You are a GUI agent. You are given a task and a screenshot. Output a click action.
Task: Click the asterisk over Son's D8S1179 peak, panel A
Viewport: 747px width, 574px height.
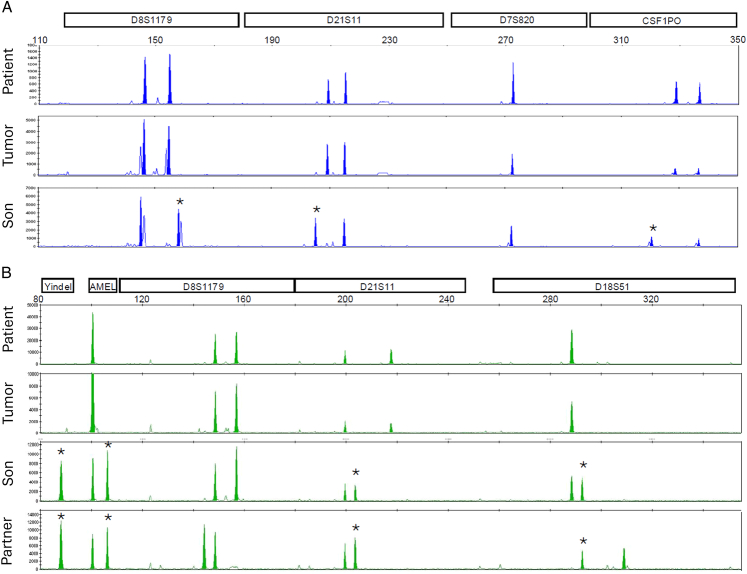pyautogui.click(x=180, y=202)
